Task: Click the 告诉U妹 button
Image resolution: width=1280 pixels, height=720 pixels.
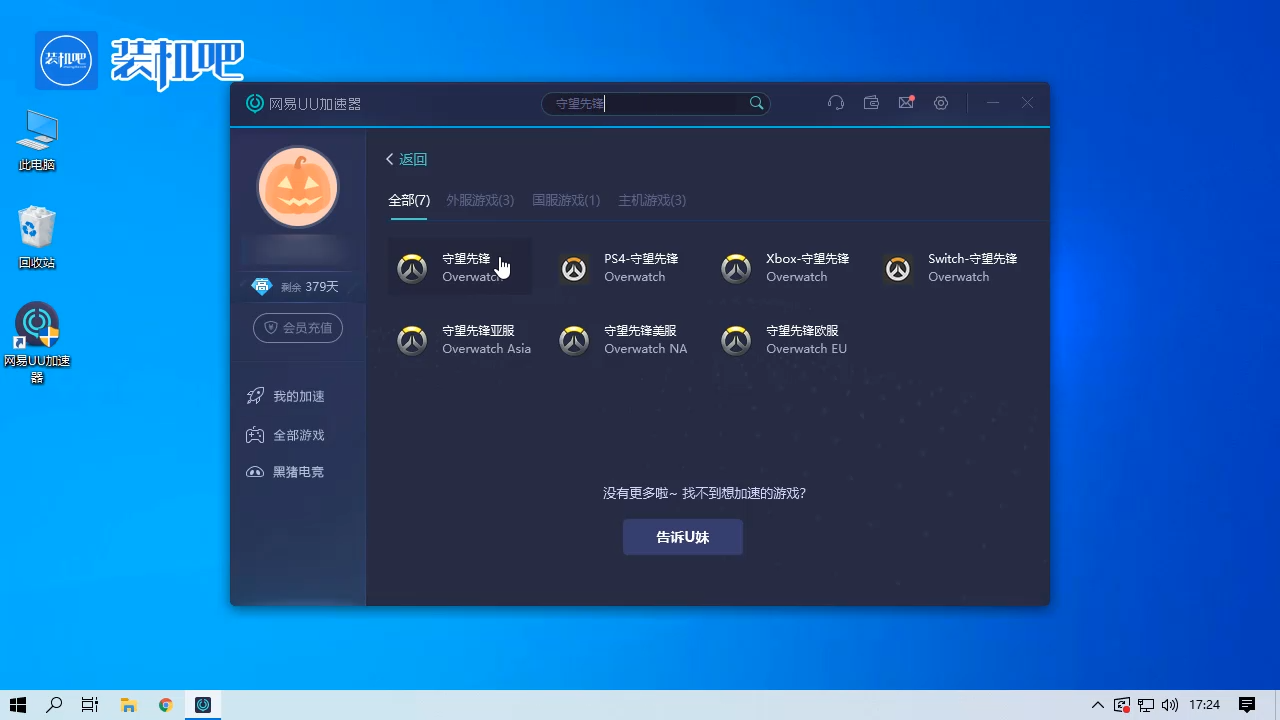Action: [682, 537]
